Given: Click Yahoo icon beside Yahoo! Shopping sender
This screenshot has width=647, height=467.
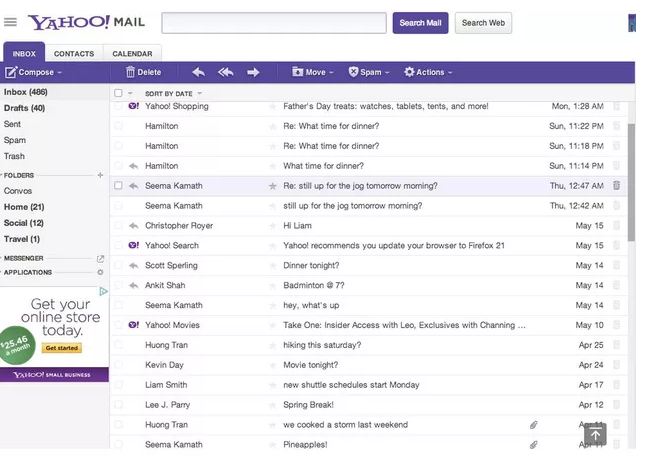Looking at the screenshot, I should pos(134,106).
